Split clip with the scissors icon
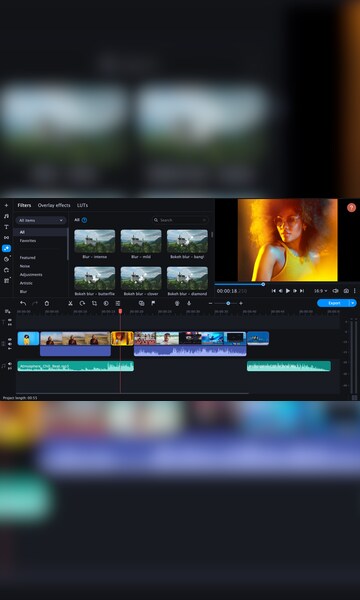Screen dimensions: 360x600 tap(70, 303)
